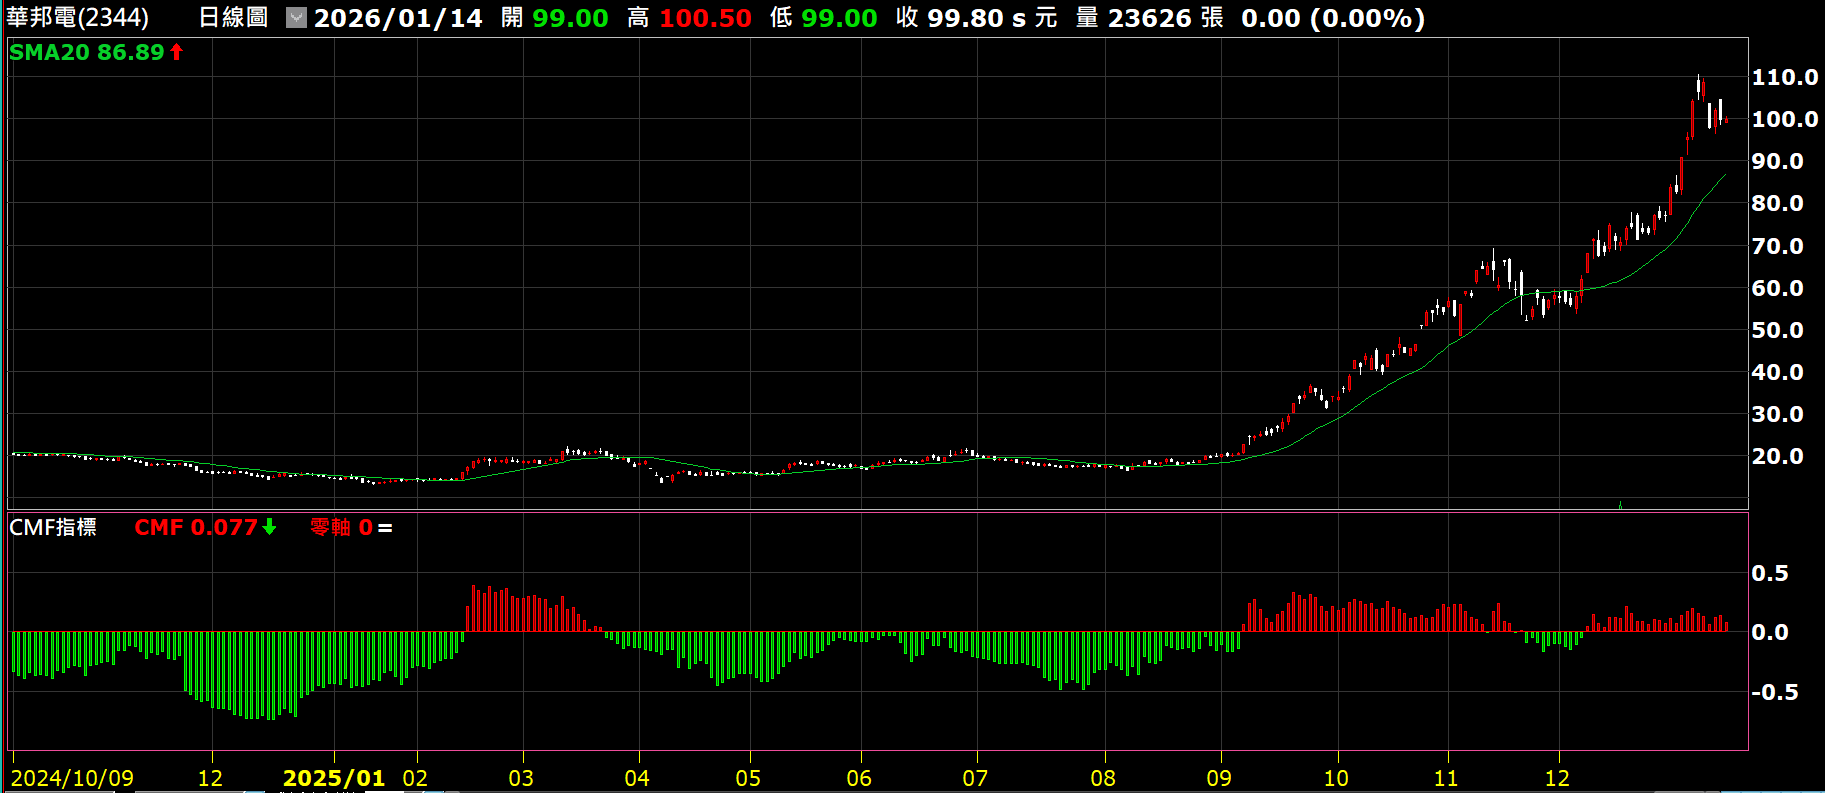
Task: Click the 2025/01 marker on time axis
Action: coord(333,778)
